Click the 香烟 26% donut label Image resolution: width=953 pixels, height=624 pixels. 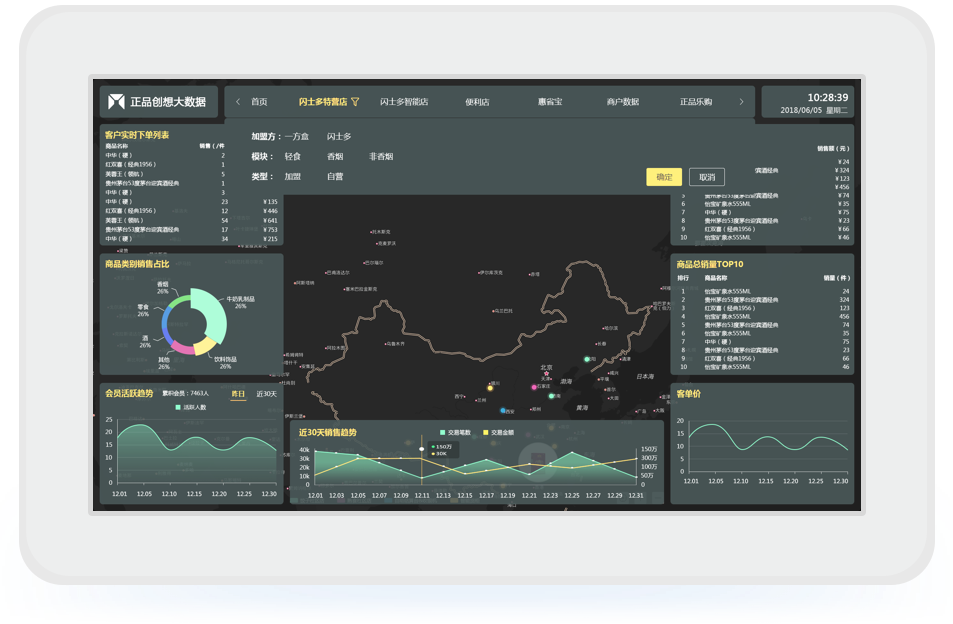click(163, 287)
